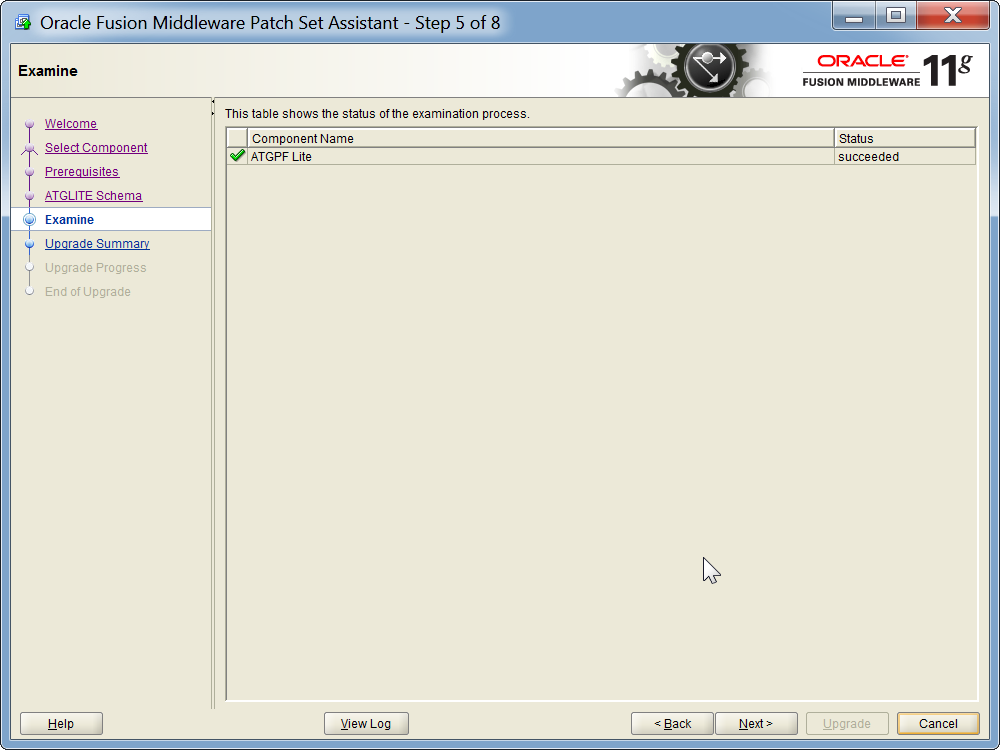Click the ATGLITE Schema step bullet marker
The height and width of the screenshot is (750, 1000).
[29, 196]
